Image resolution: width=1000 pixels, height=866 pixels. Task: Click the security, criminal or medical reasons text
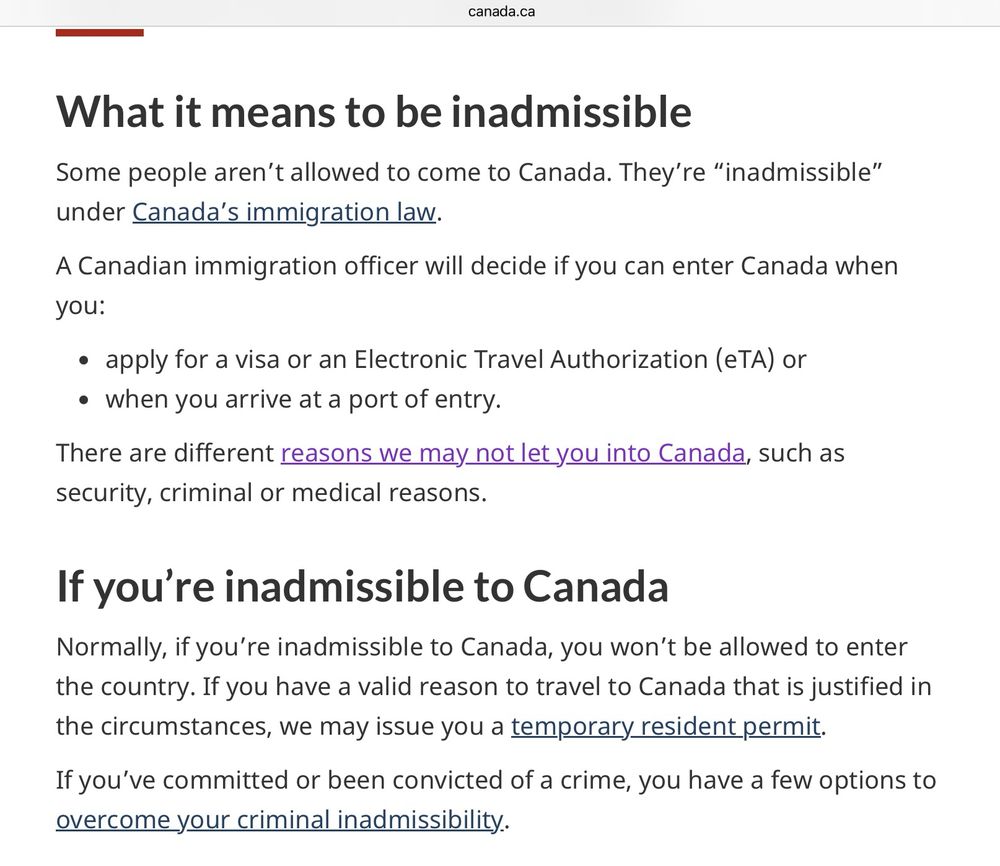[x=271, y=493]
